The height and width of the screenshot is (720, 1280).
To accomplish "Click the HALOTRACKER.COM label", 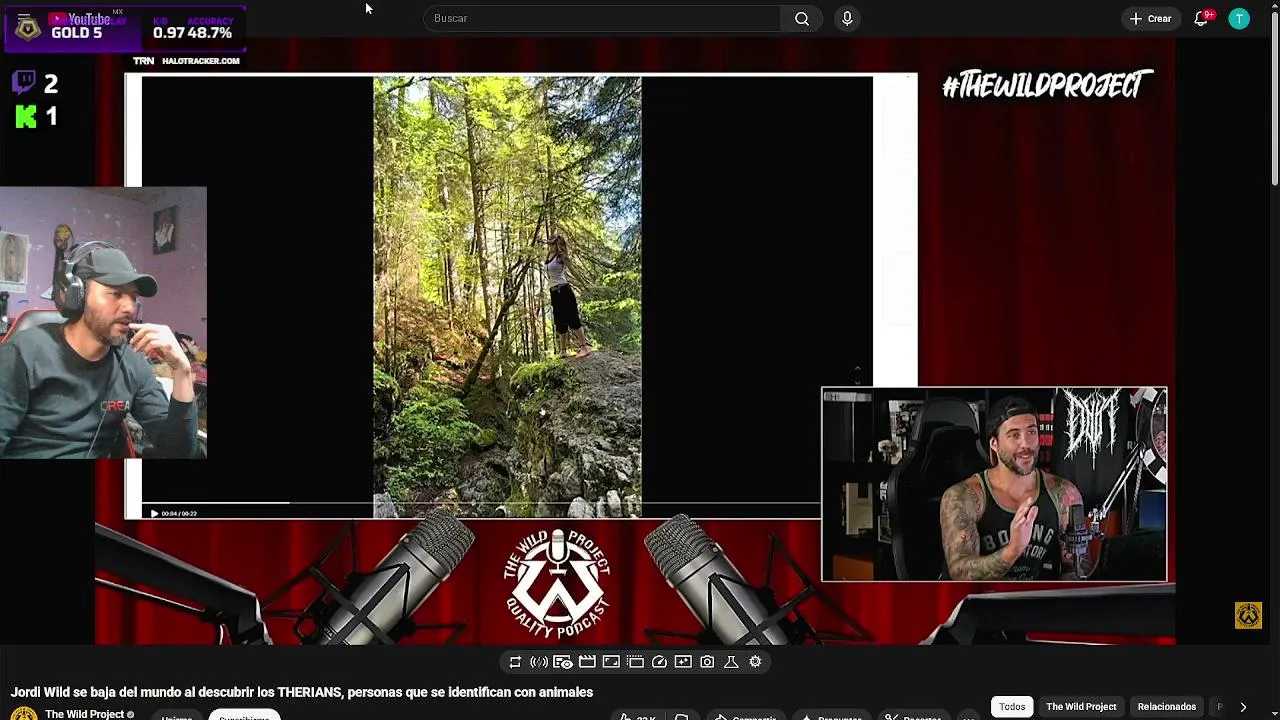I will click(x=200, y=61).
